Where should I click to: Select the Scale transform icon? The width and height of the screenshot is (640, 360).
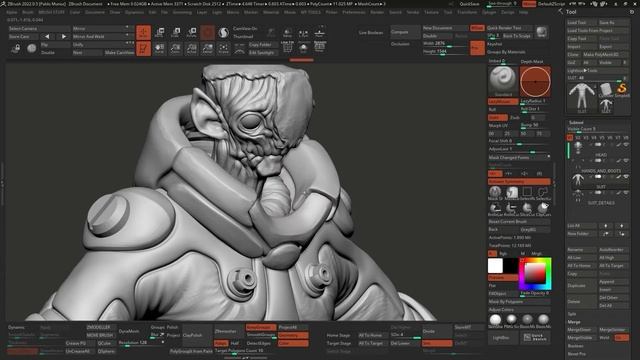(x=176, y=33)
